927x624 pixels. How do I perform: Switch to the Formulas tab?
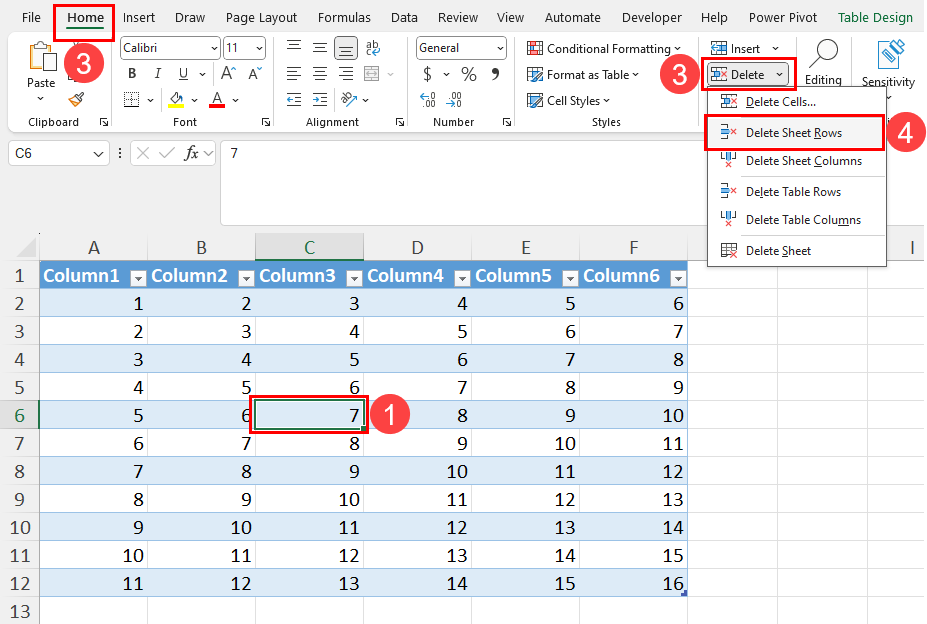tap(344, 18)
